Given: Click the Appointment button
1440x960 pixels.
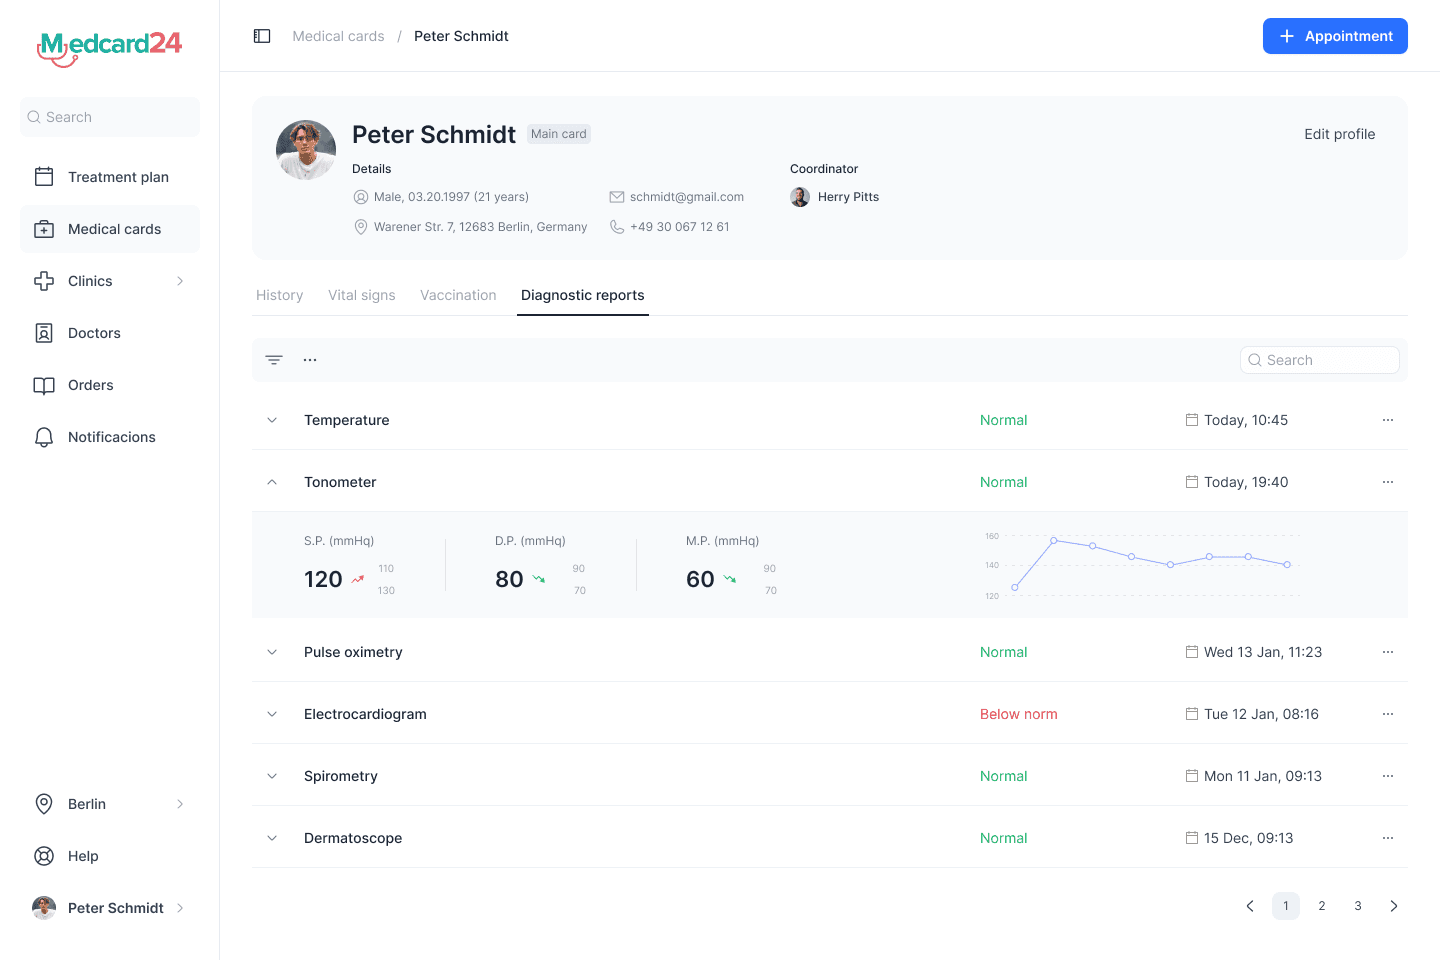Looking at the screenshot, I should pos(1335,36).
